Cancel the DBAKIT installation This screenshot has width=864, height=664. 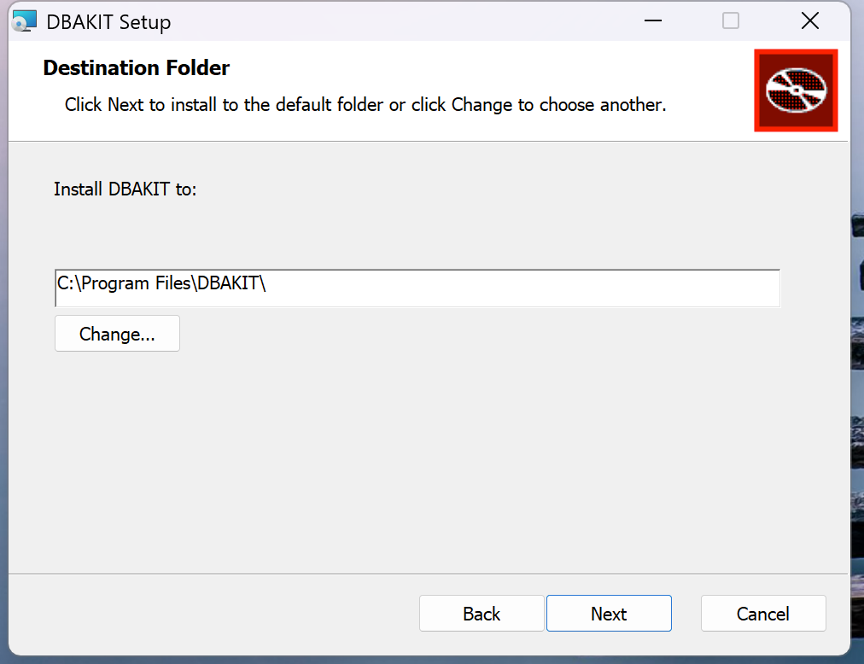(763, 613)
